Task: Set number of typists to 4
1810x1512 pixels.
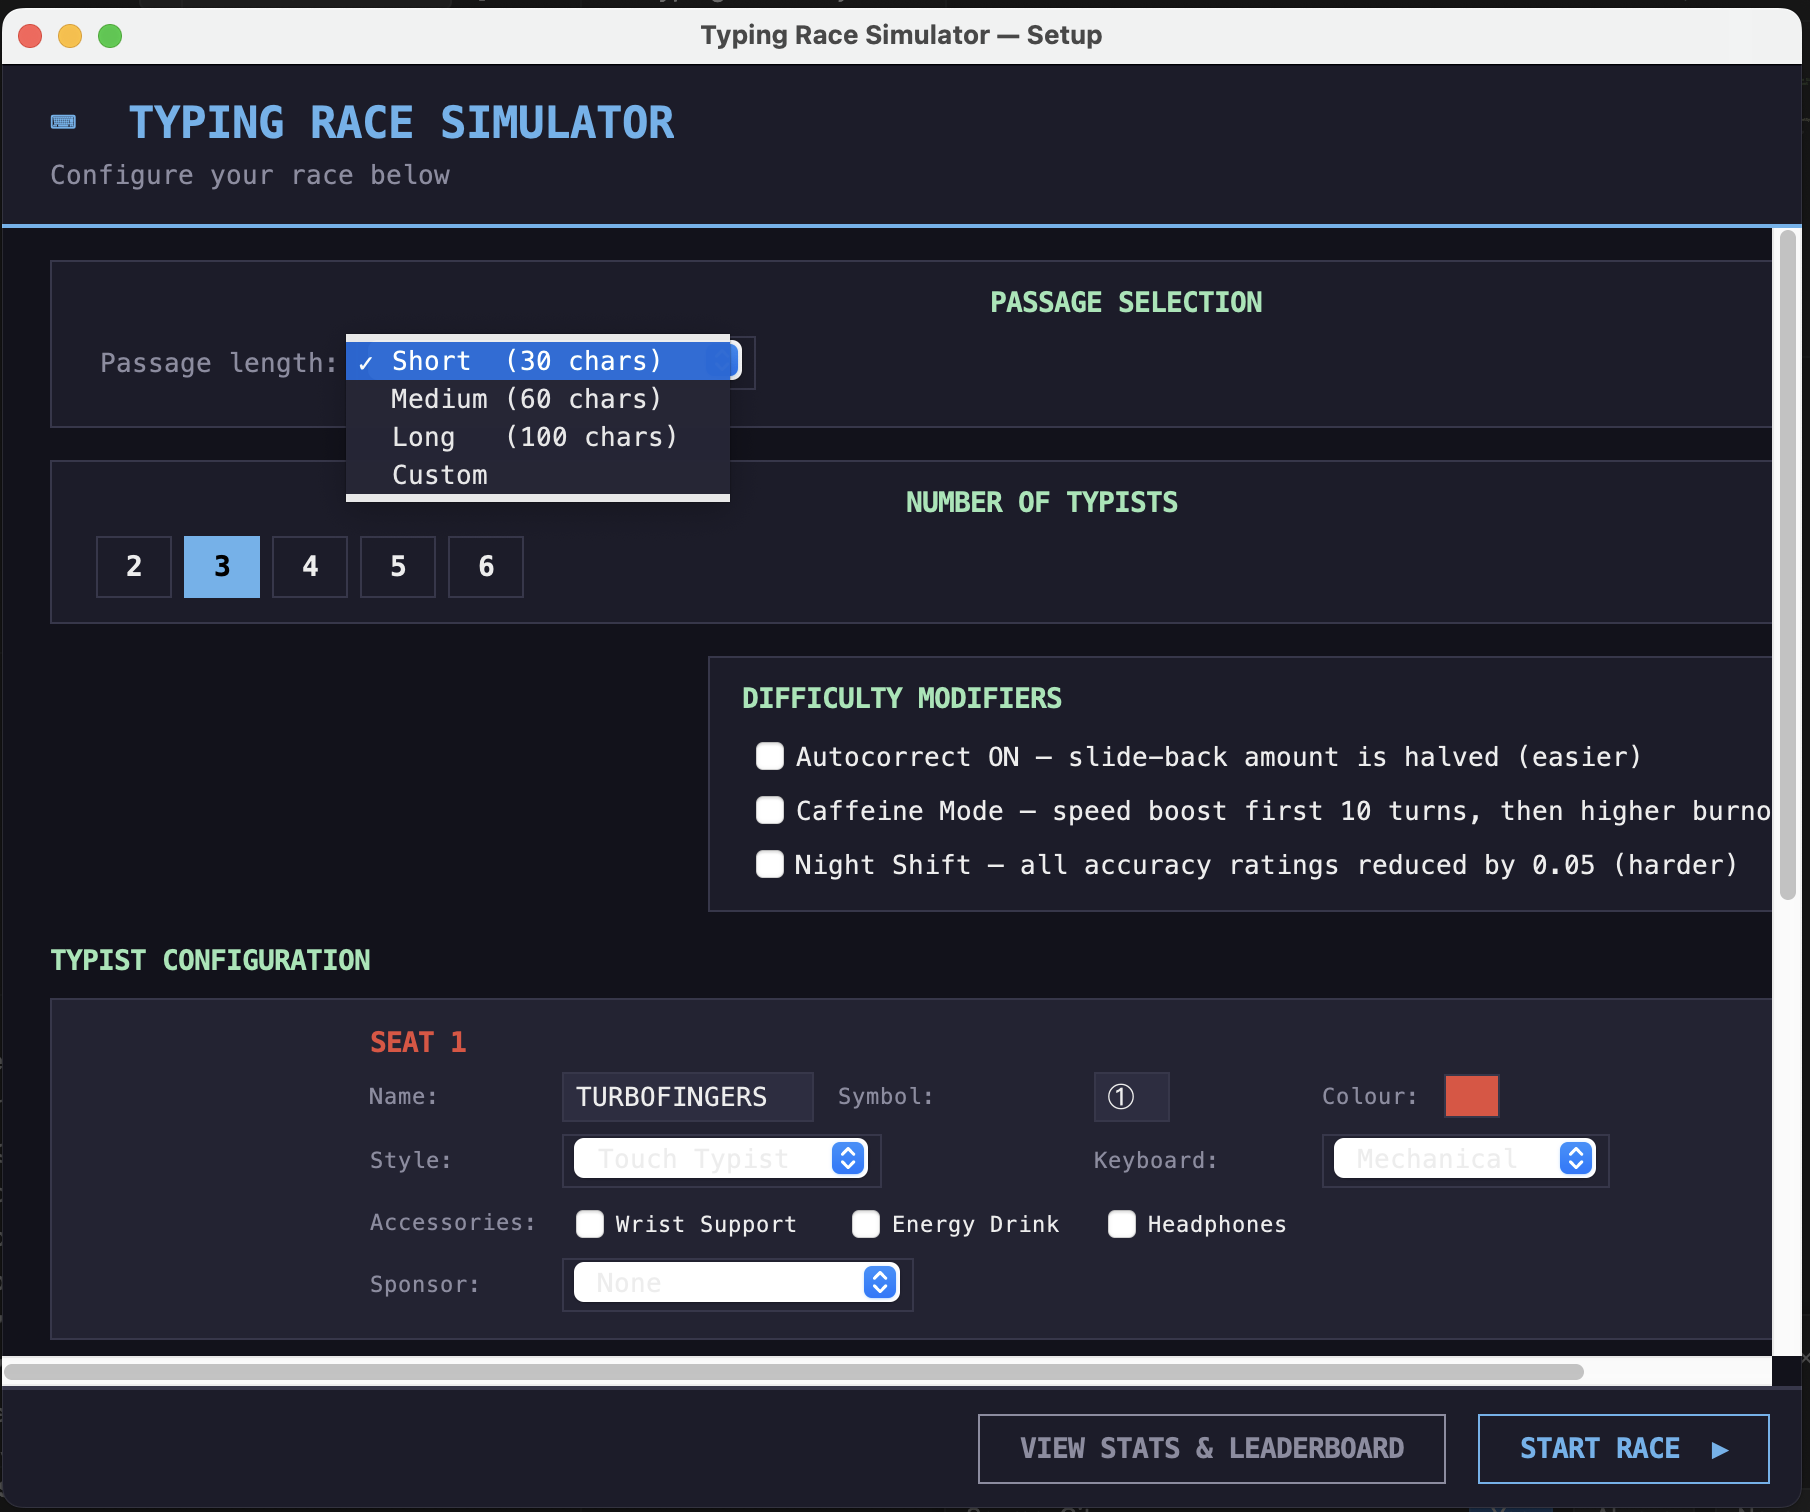Action: click(310, 567)
